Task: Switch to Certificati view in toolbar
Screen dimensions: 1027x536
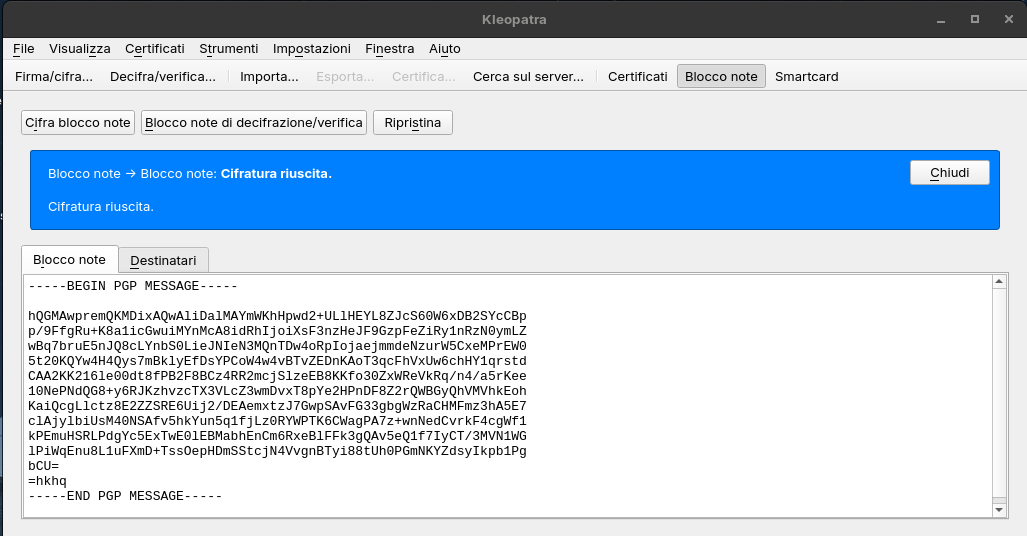Action: coord(638,76)
